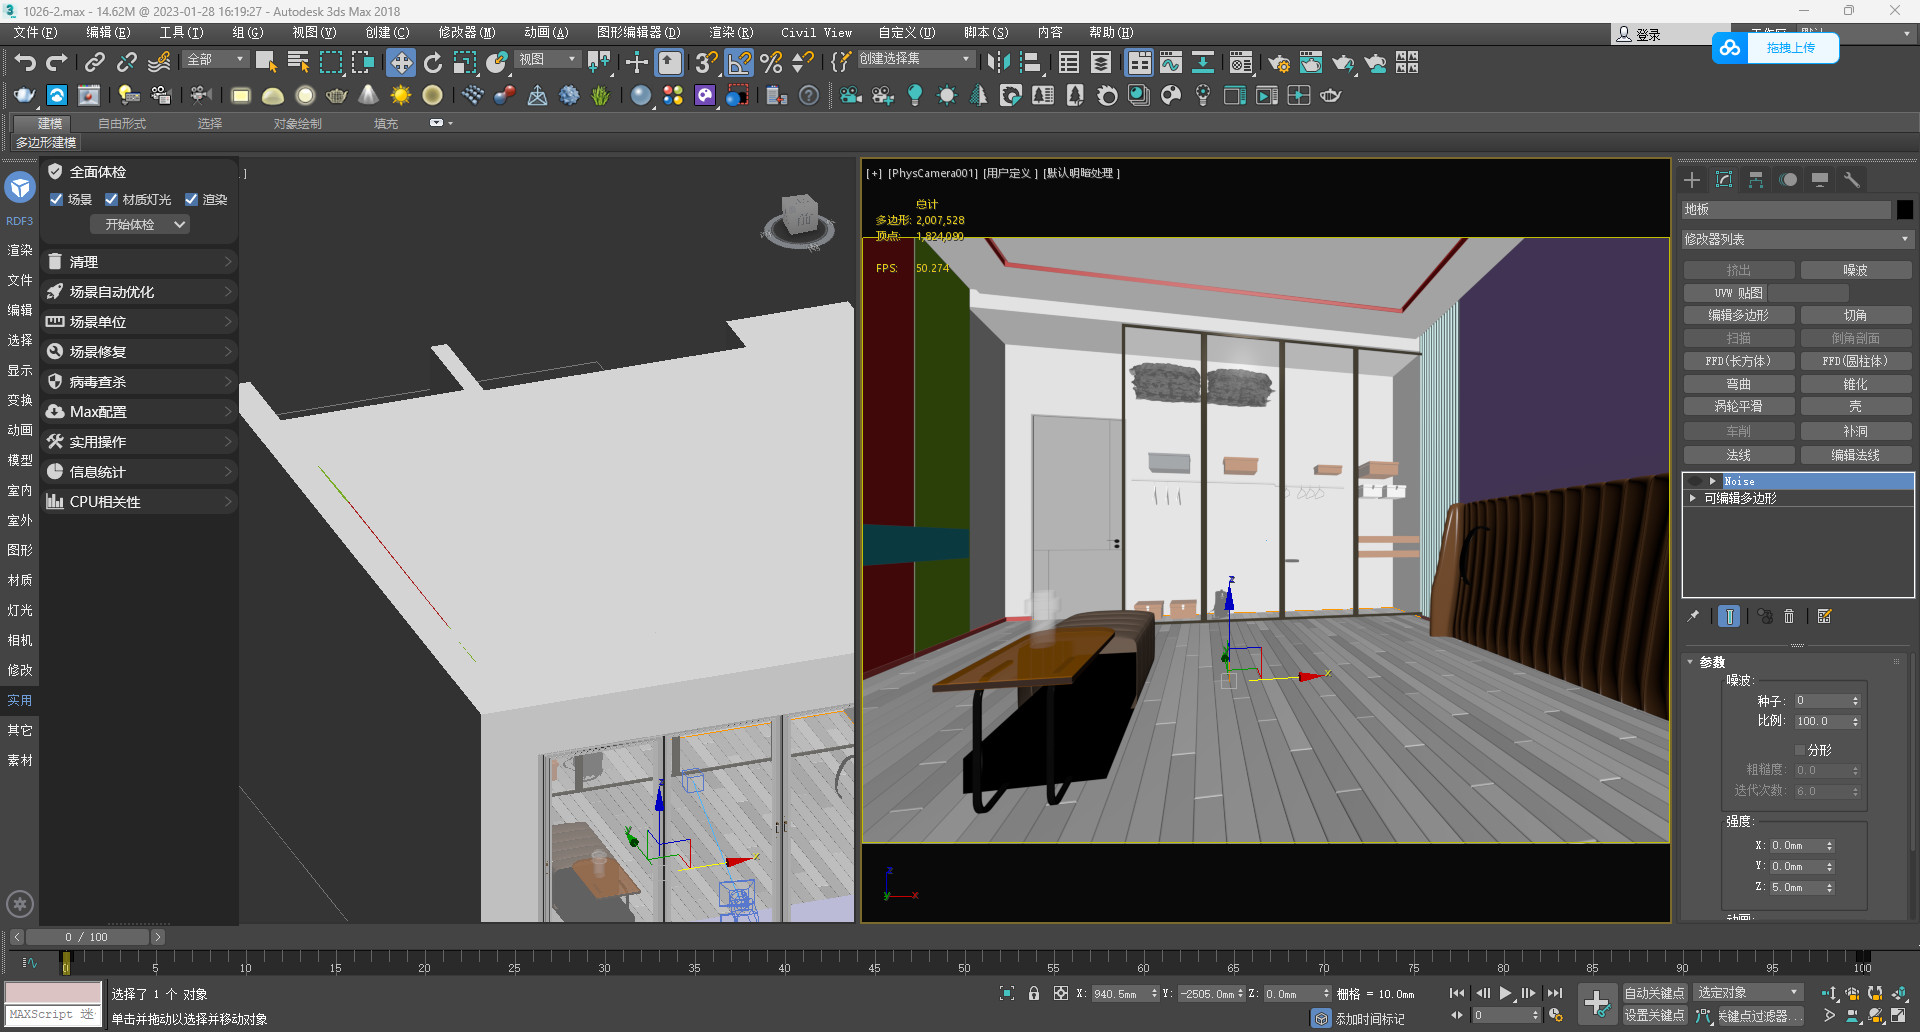This screenshot has width=1920, height=1032.
Task: Open the 选定对象 key filter dropdown
Action: (x=1748, y=993)
